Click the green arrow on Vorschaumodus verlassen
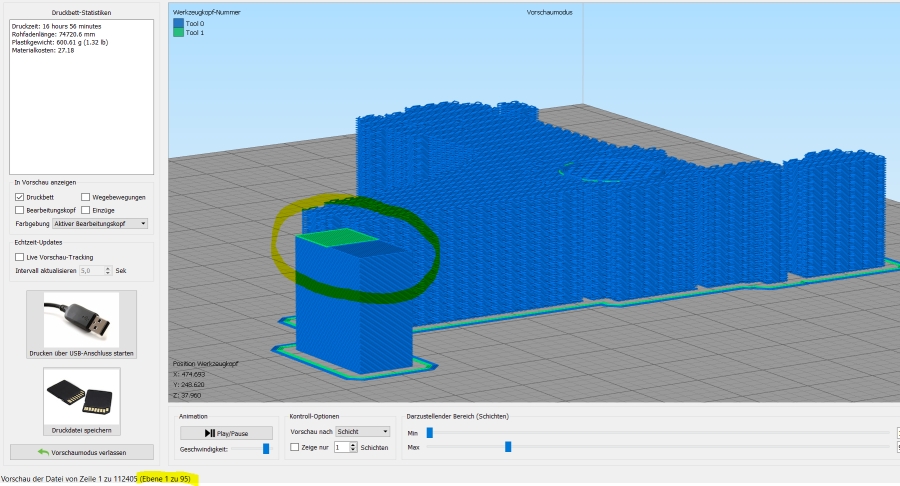Image resolution: width=900 pixels, height=486 pixels. [43, 452]
